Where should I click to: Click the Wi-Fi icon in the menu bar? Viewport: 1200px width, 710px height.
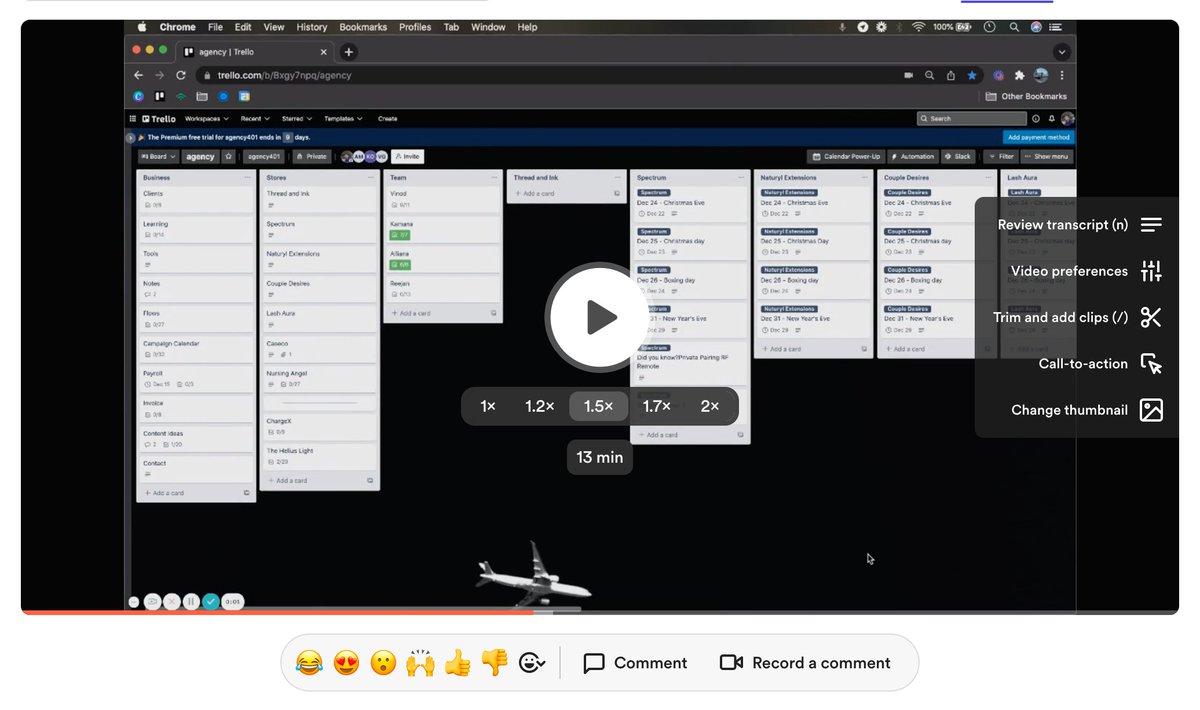(918, 27)
